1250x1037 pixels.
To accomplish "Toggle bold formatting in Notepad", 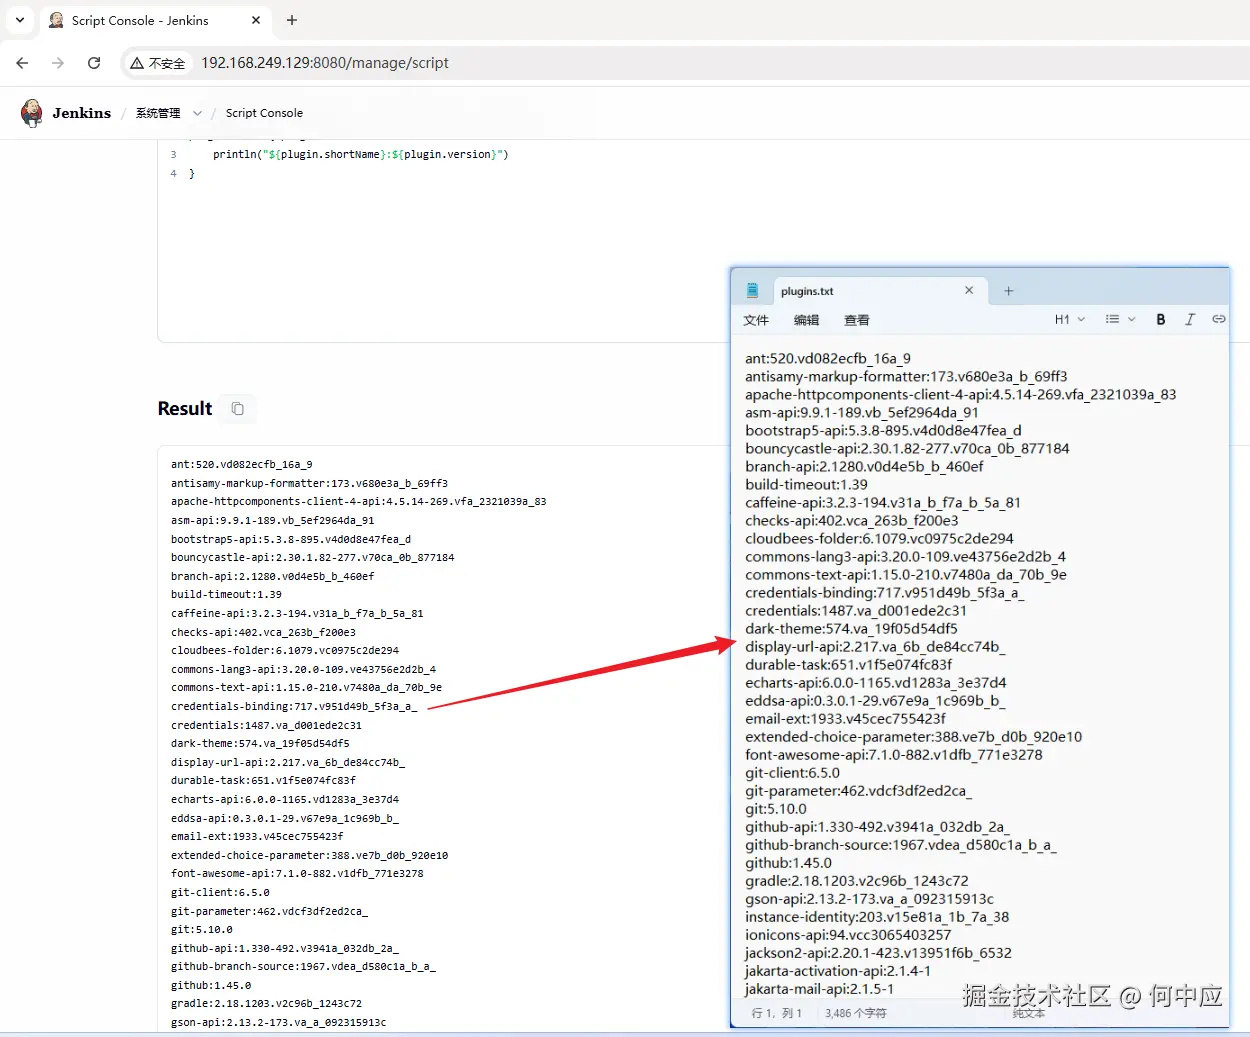I will (1161, 319).
